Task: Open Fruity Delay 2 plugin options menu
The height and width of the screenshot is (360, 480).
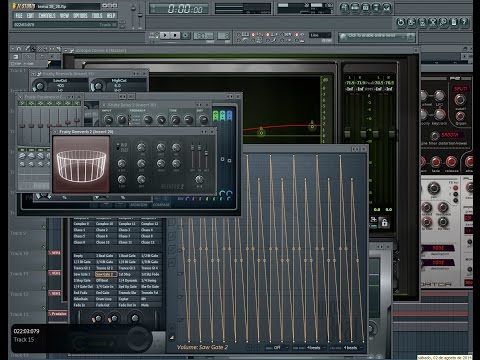Action: 104,105
